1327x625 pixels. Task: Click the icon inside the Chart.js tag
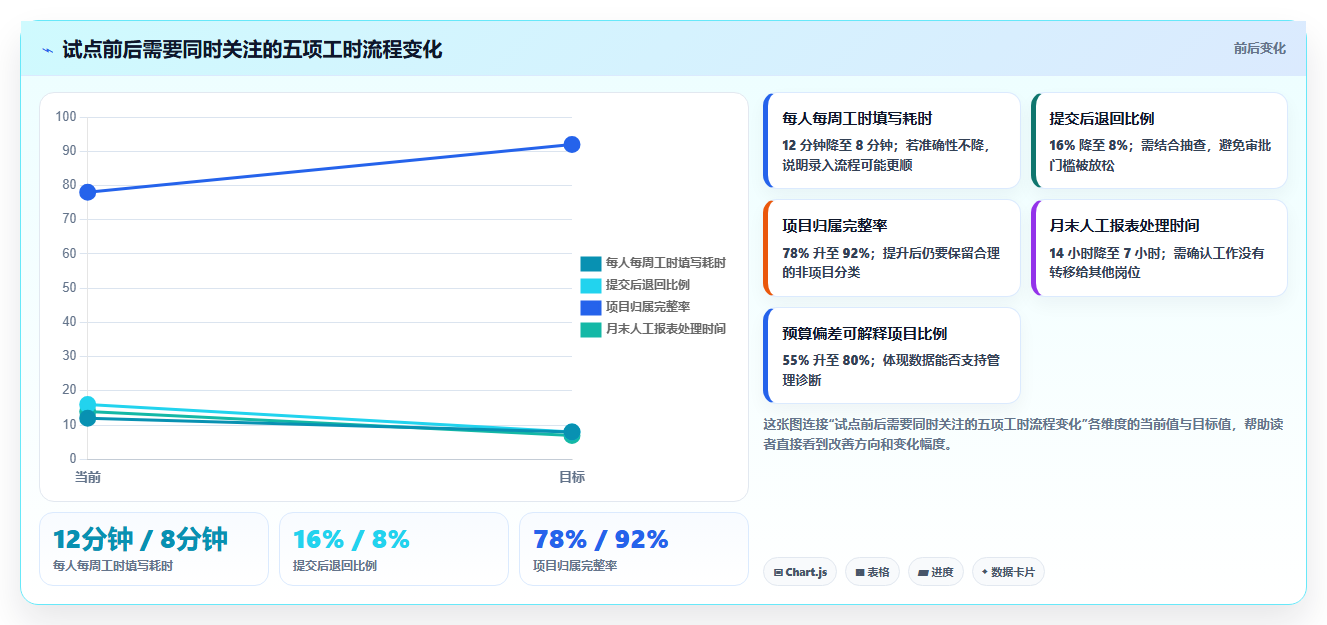point(778,573)
